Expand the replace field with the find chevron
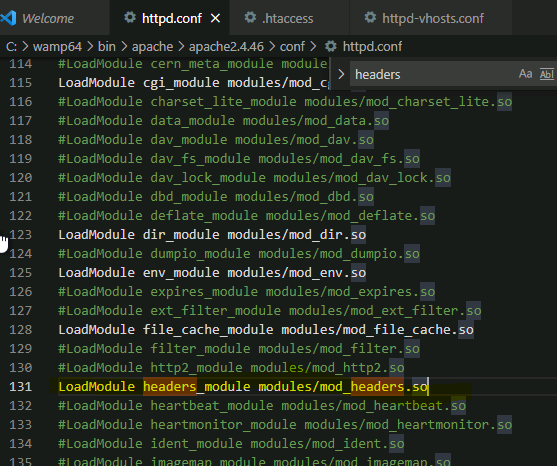The image size is (557, 466). point(341,74)
